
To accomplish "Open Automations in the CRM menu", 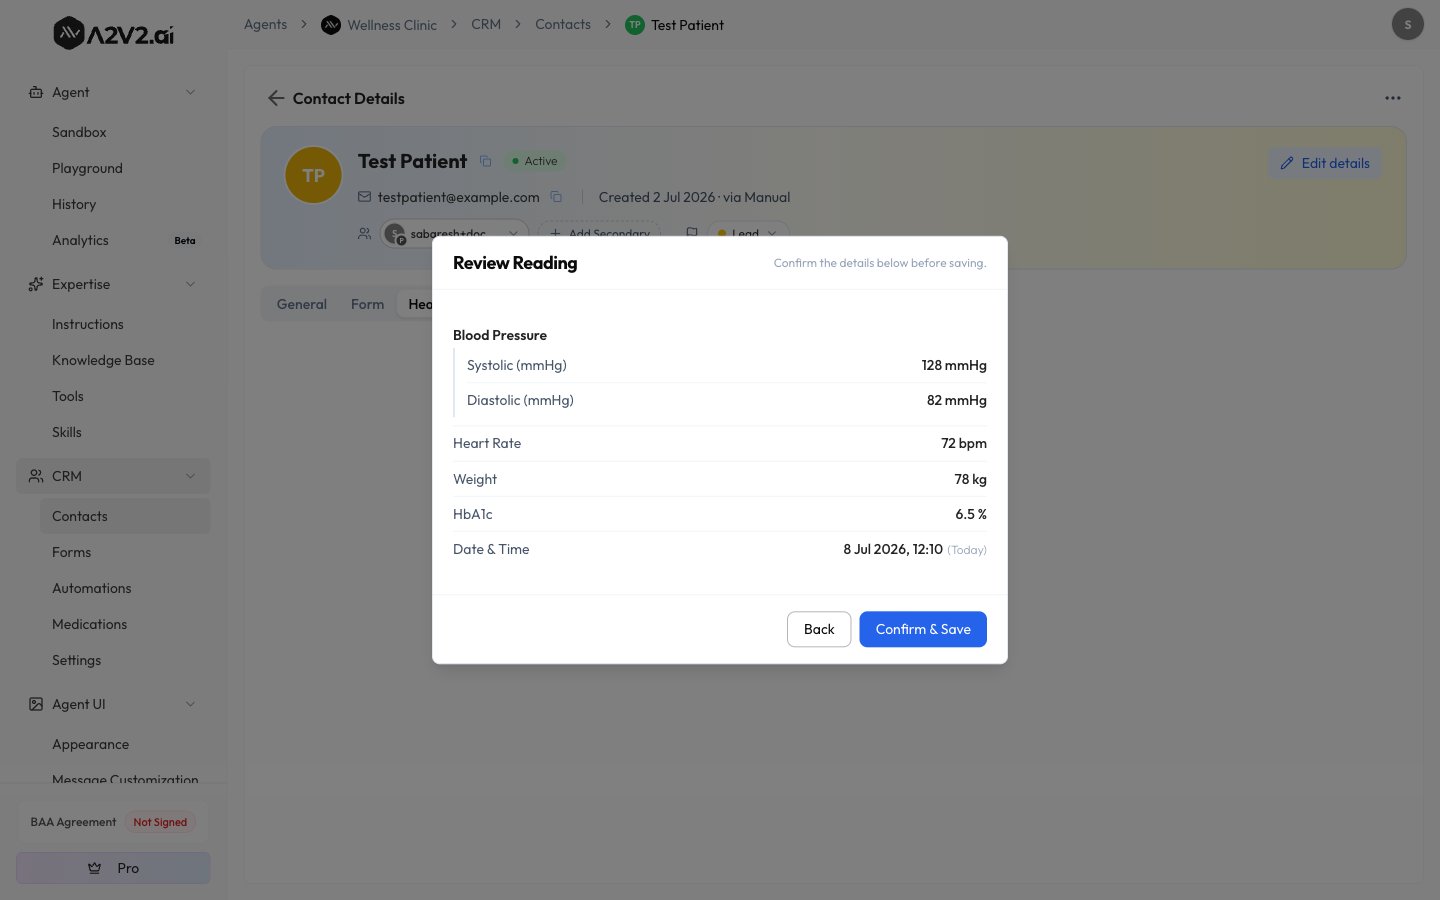I will point(91,588).
